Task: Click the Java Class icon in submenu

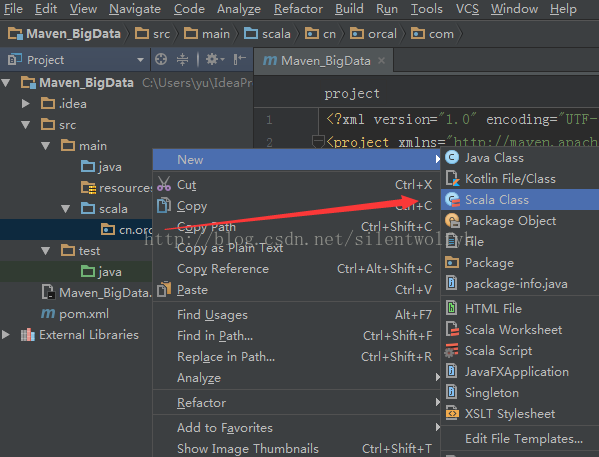Action: click(452, 157)
